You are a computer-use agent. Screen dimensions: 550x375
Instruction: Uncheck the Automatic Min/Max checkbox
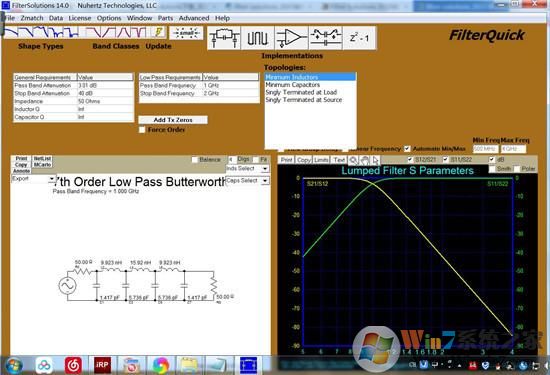pyautogui.click(x=407, y=148)
